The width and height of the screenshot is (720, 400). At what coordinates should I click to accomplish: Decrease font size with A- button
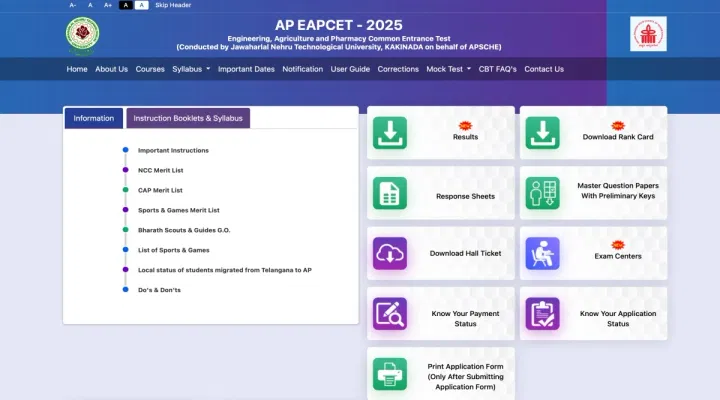pos(73,5)
